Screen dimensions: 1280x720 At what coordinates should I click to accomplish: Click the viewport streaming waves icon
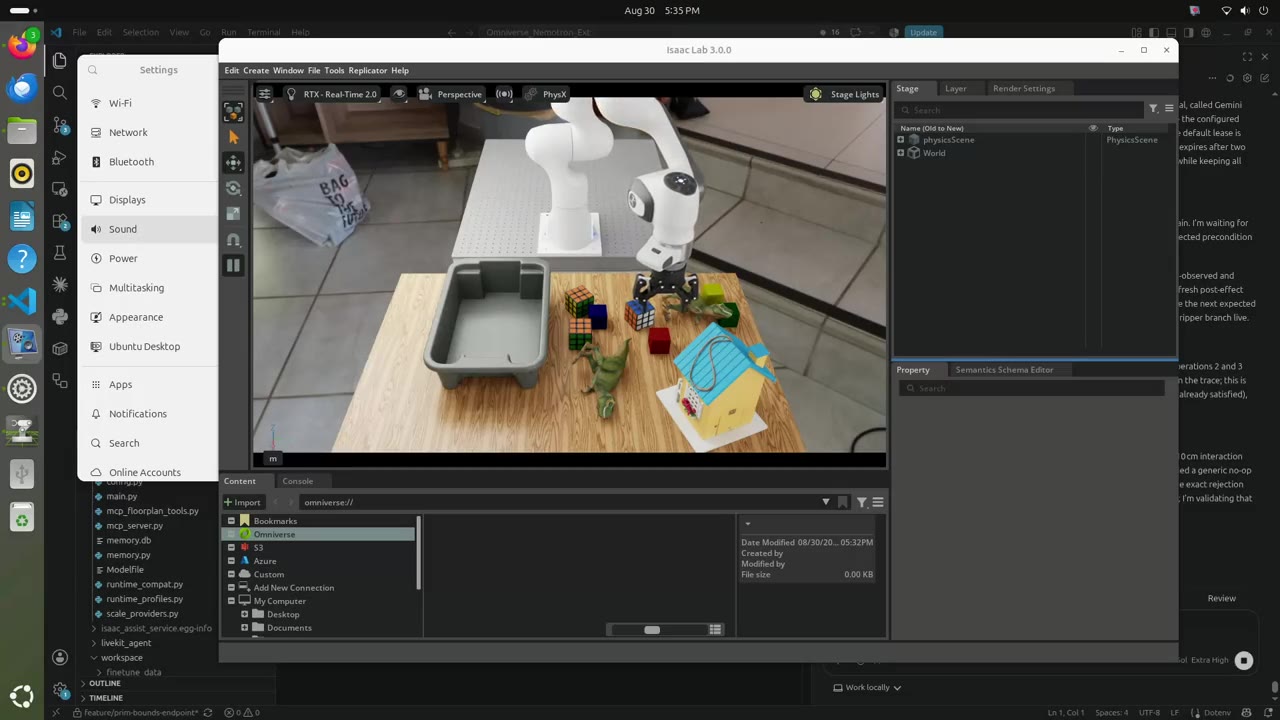[504, 94]
